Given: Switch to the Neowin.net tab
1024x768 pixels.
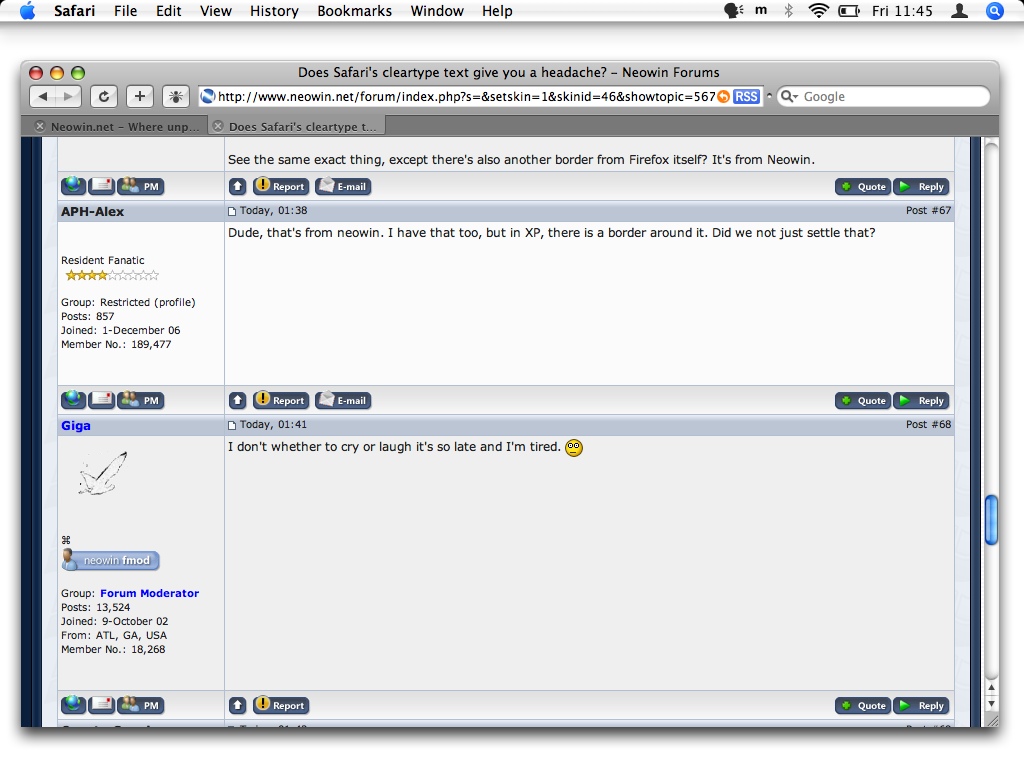Looking at the screenshot, I should [118, 126].
